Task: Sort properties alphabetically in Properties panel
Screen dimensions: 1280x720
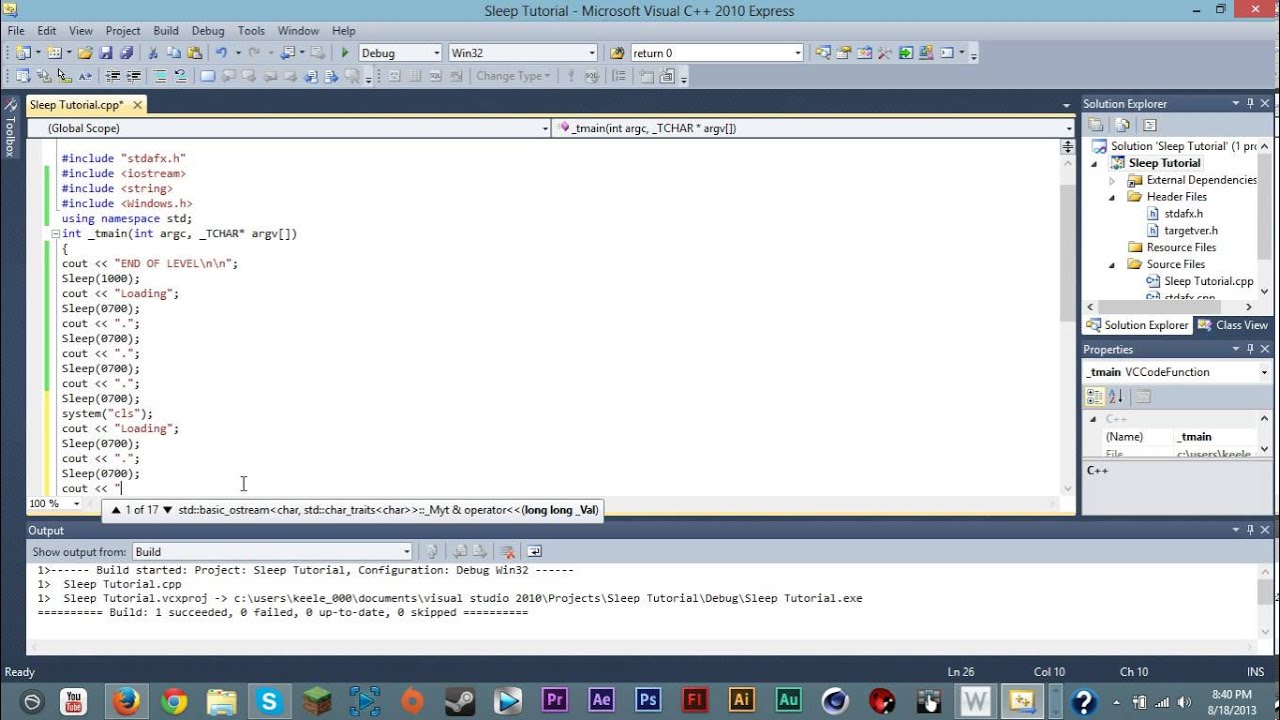Action: tap(1115, 397)
